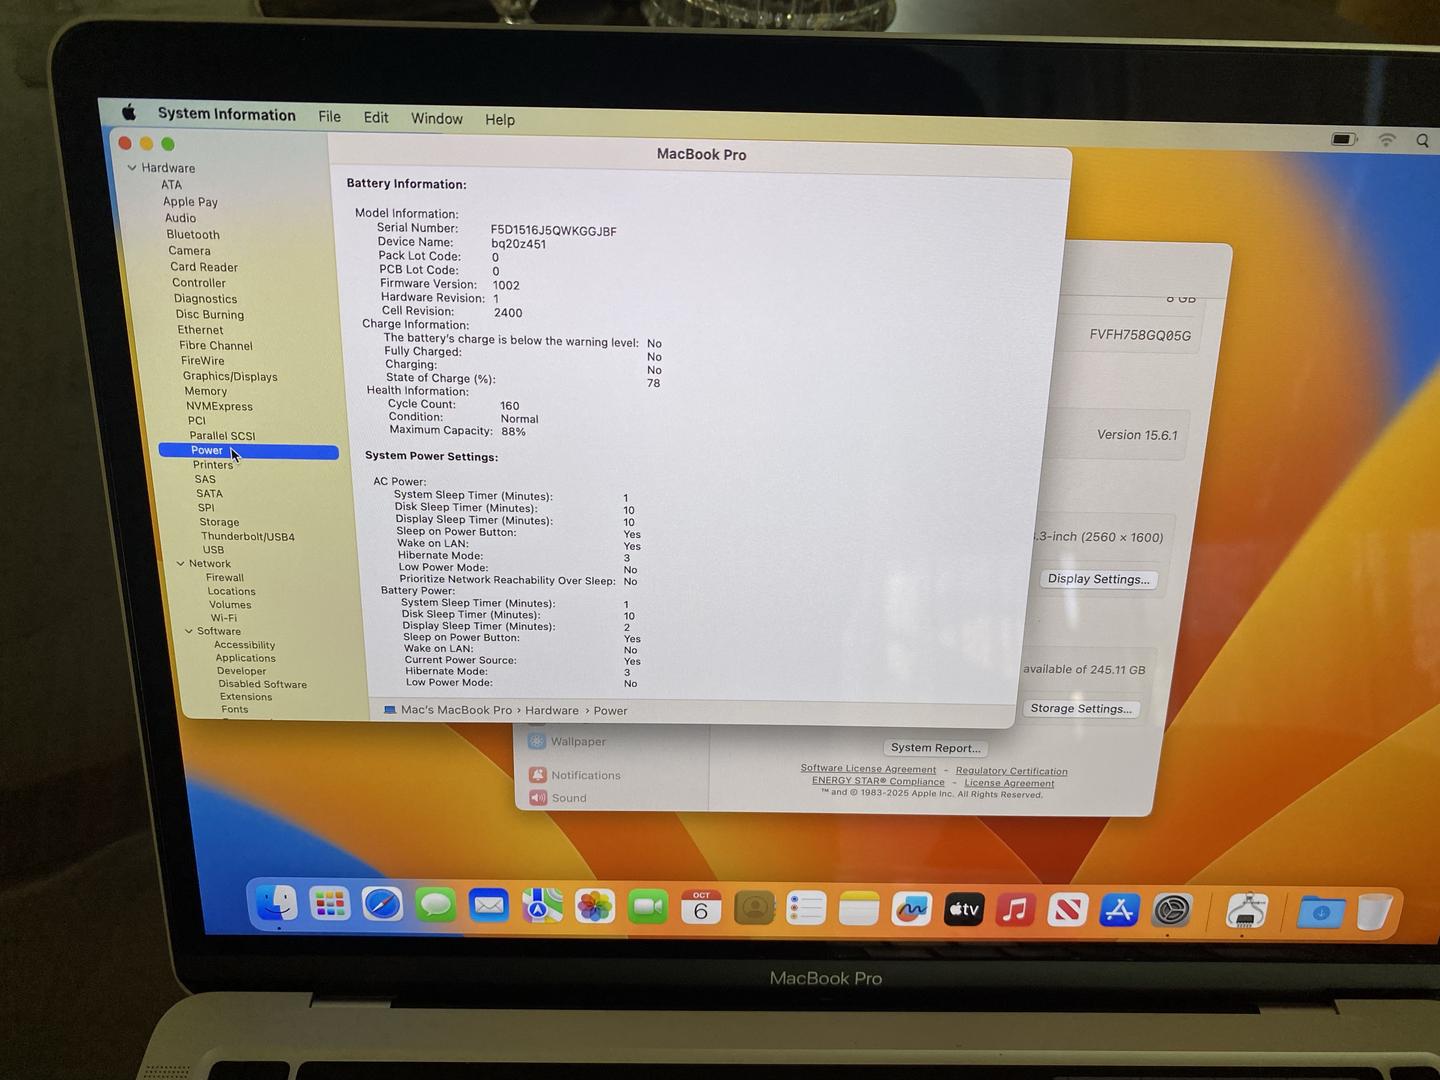Launch the App Store from the Dock
The width and height of the screenshot is (1440, 1080).
[x=1119, y=911]
